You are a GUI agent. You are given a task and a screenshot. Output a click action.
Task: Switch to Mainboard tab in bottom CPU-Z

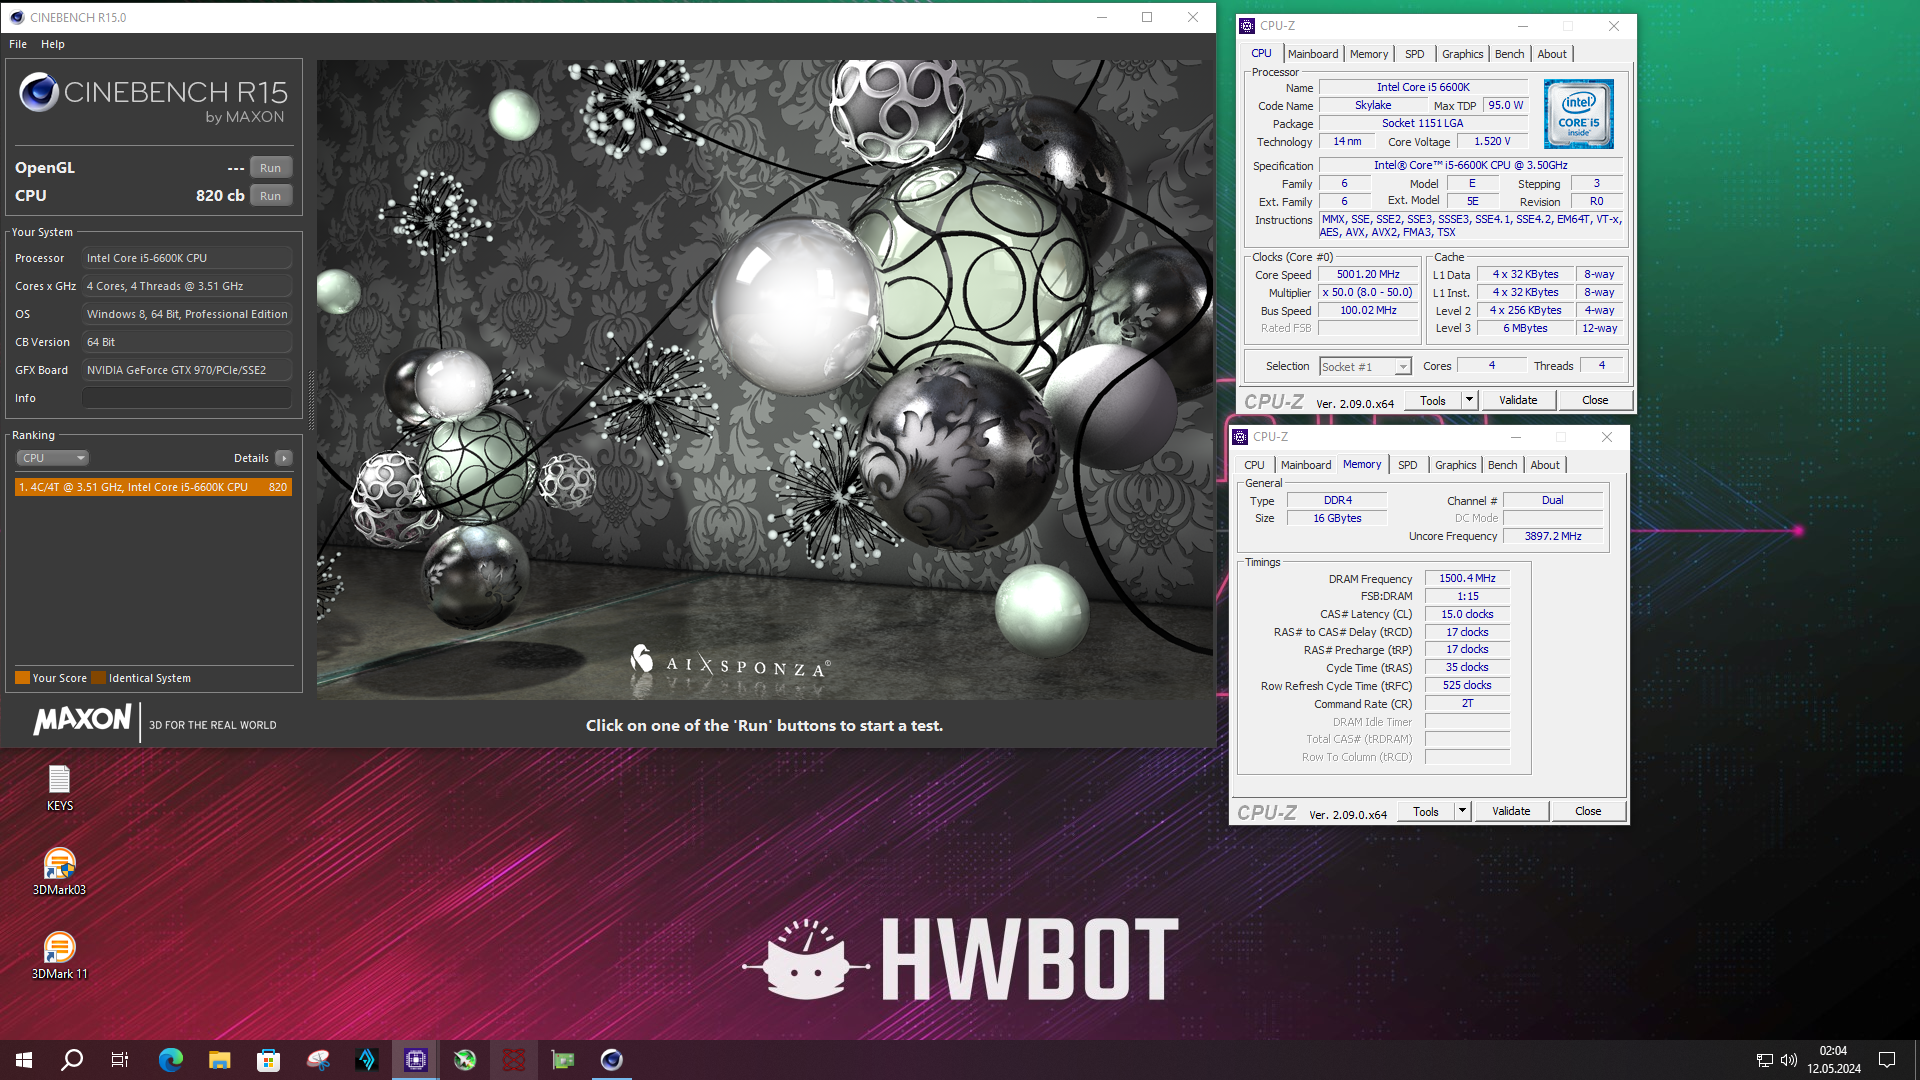pos(1306,465)
